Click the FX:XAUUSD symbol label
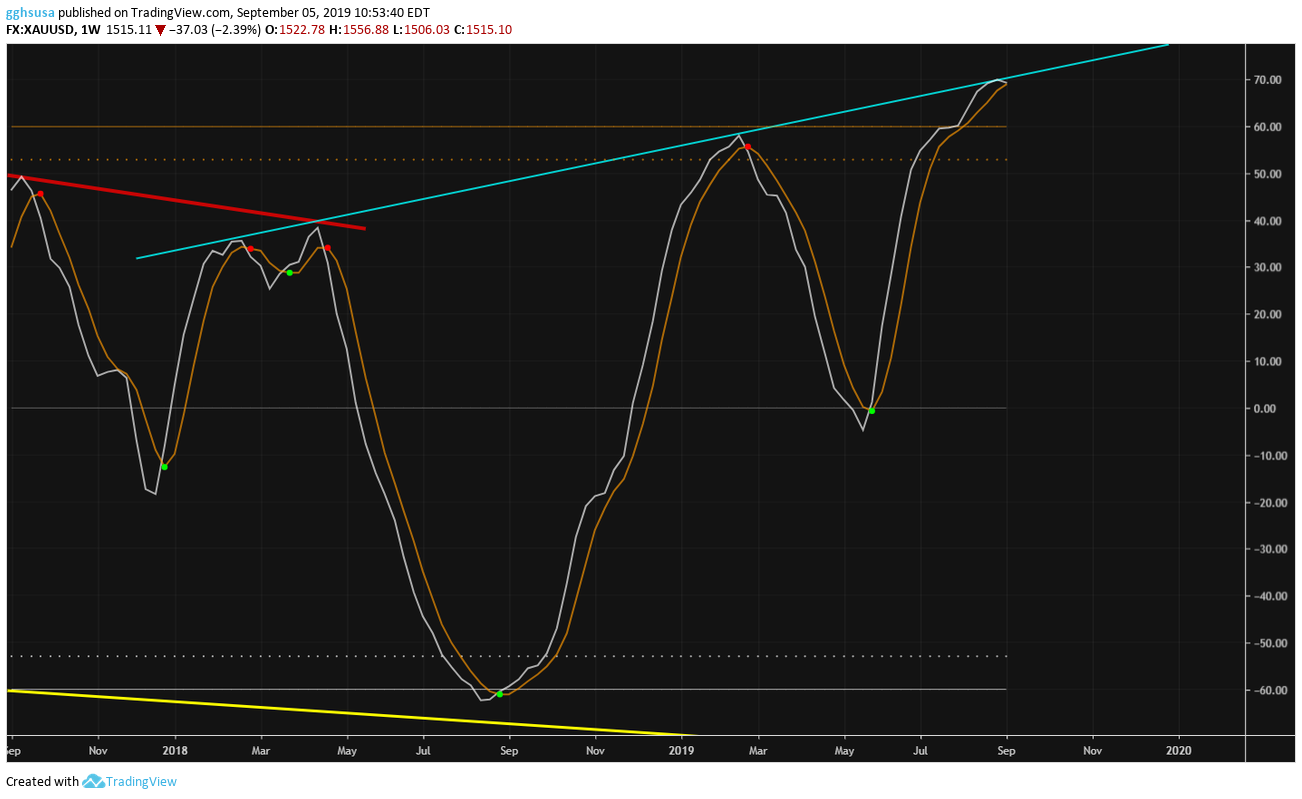 (x=40, y=30)
